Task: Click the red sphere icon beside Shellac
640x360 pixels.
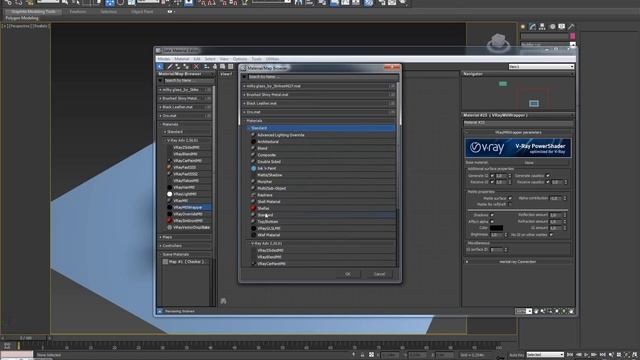Action: pyautogui.click(x=253, y=208)
